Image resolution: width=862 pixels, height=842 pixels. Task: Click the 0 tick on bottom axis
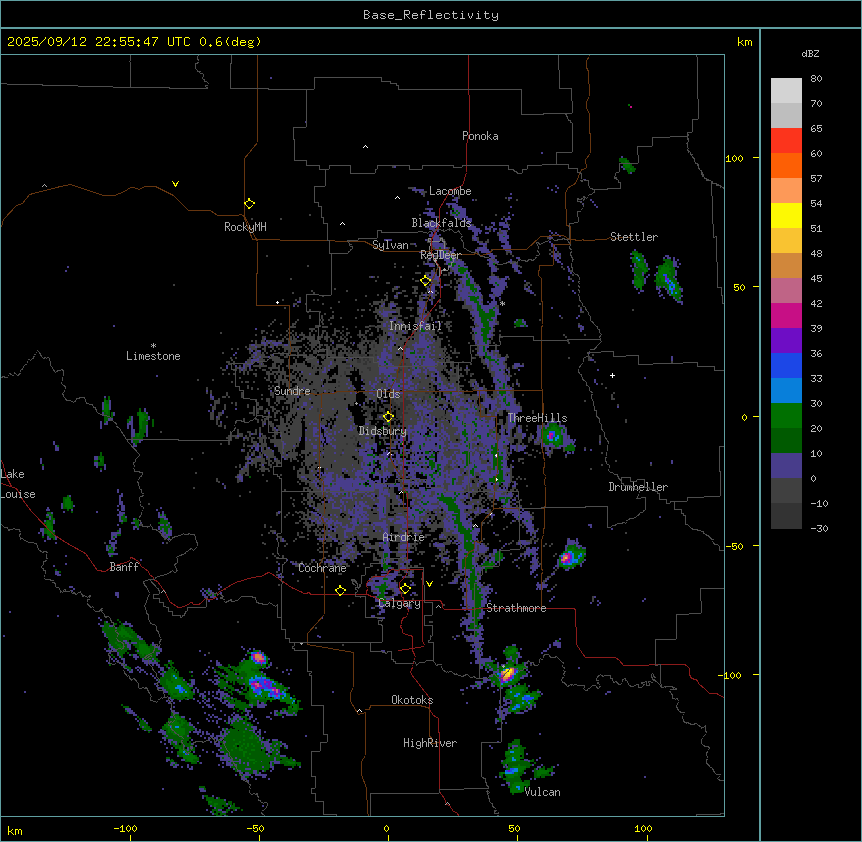tap(386, 828)
